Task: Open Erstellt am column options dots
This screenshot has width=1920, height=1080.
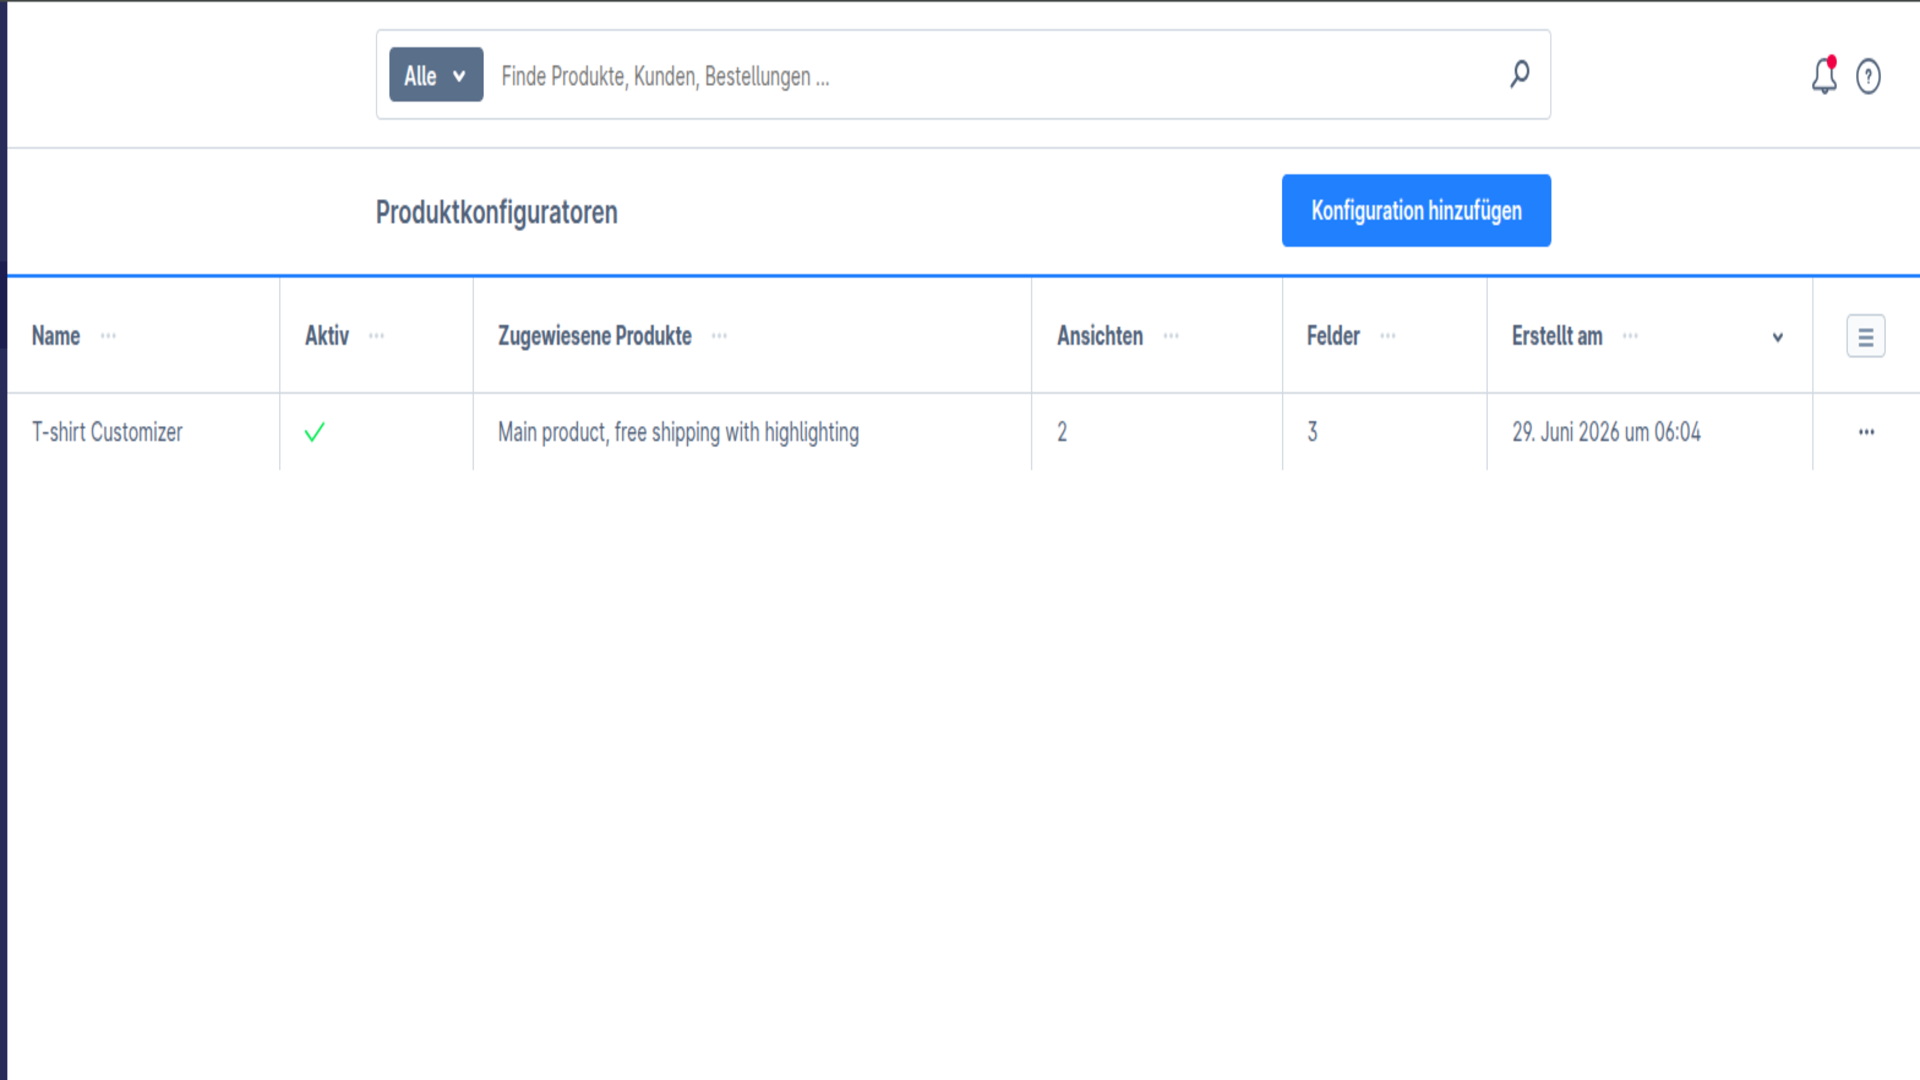Action: 1630,336
